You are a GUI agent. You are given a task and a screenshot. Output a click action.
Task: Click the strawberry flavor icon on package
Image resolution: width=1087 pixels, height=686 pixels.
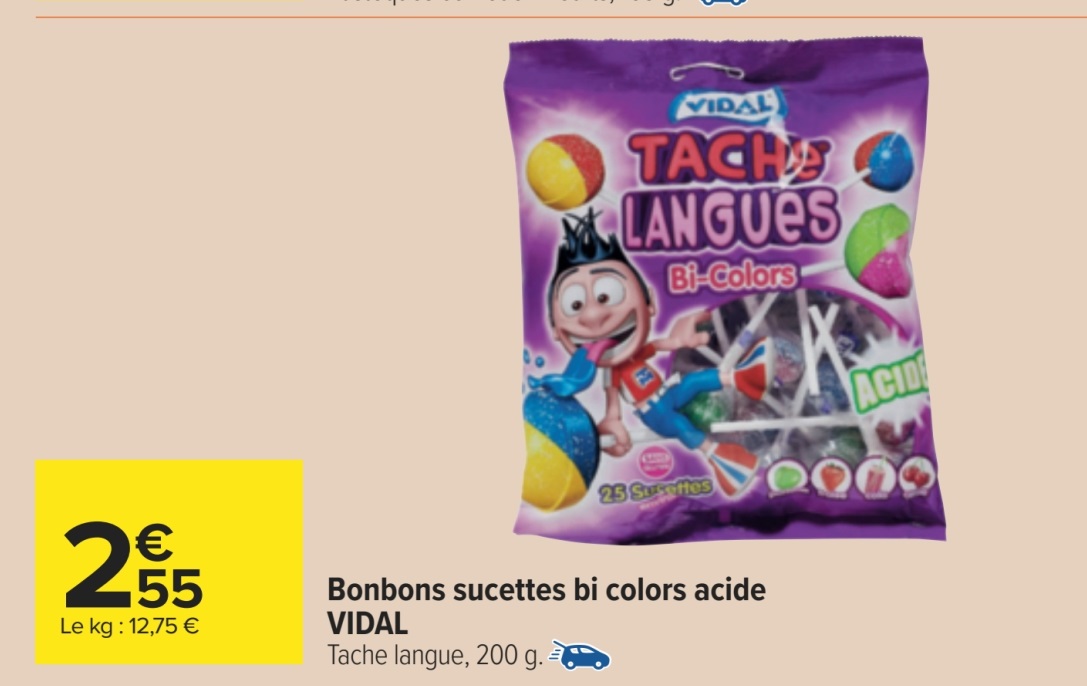[x=834, y=479]
